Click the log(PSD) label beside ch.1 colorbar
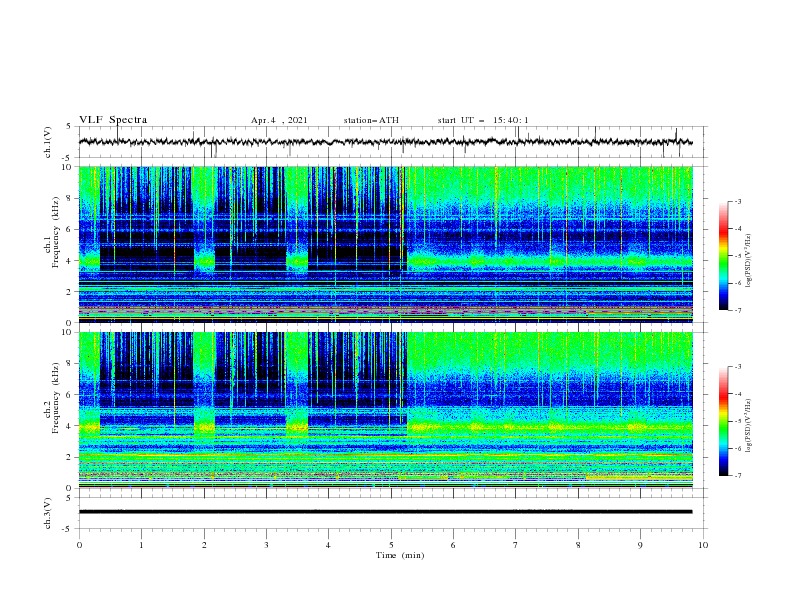This screenshot has height=612, width=792. (749, 261)
